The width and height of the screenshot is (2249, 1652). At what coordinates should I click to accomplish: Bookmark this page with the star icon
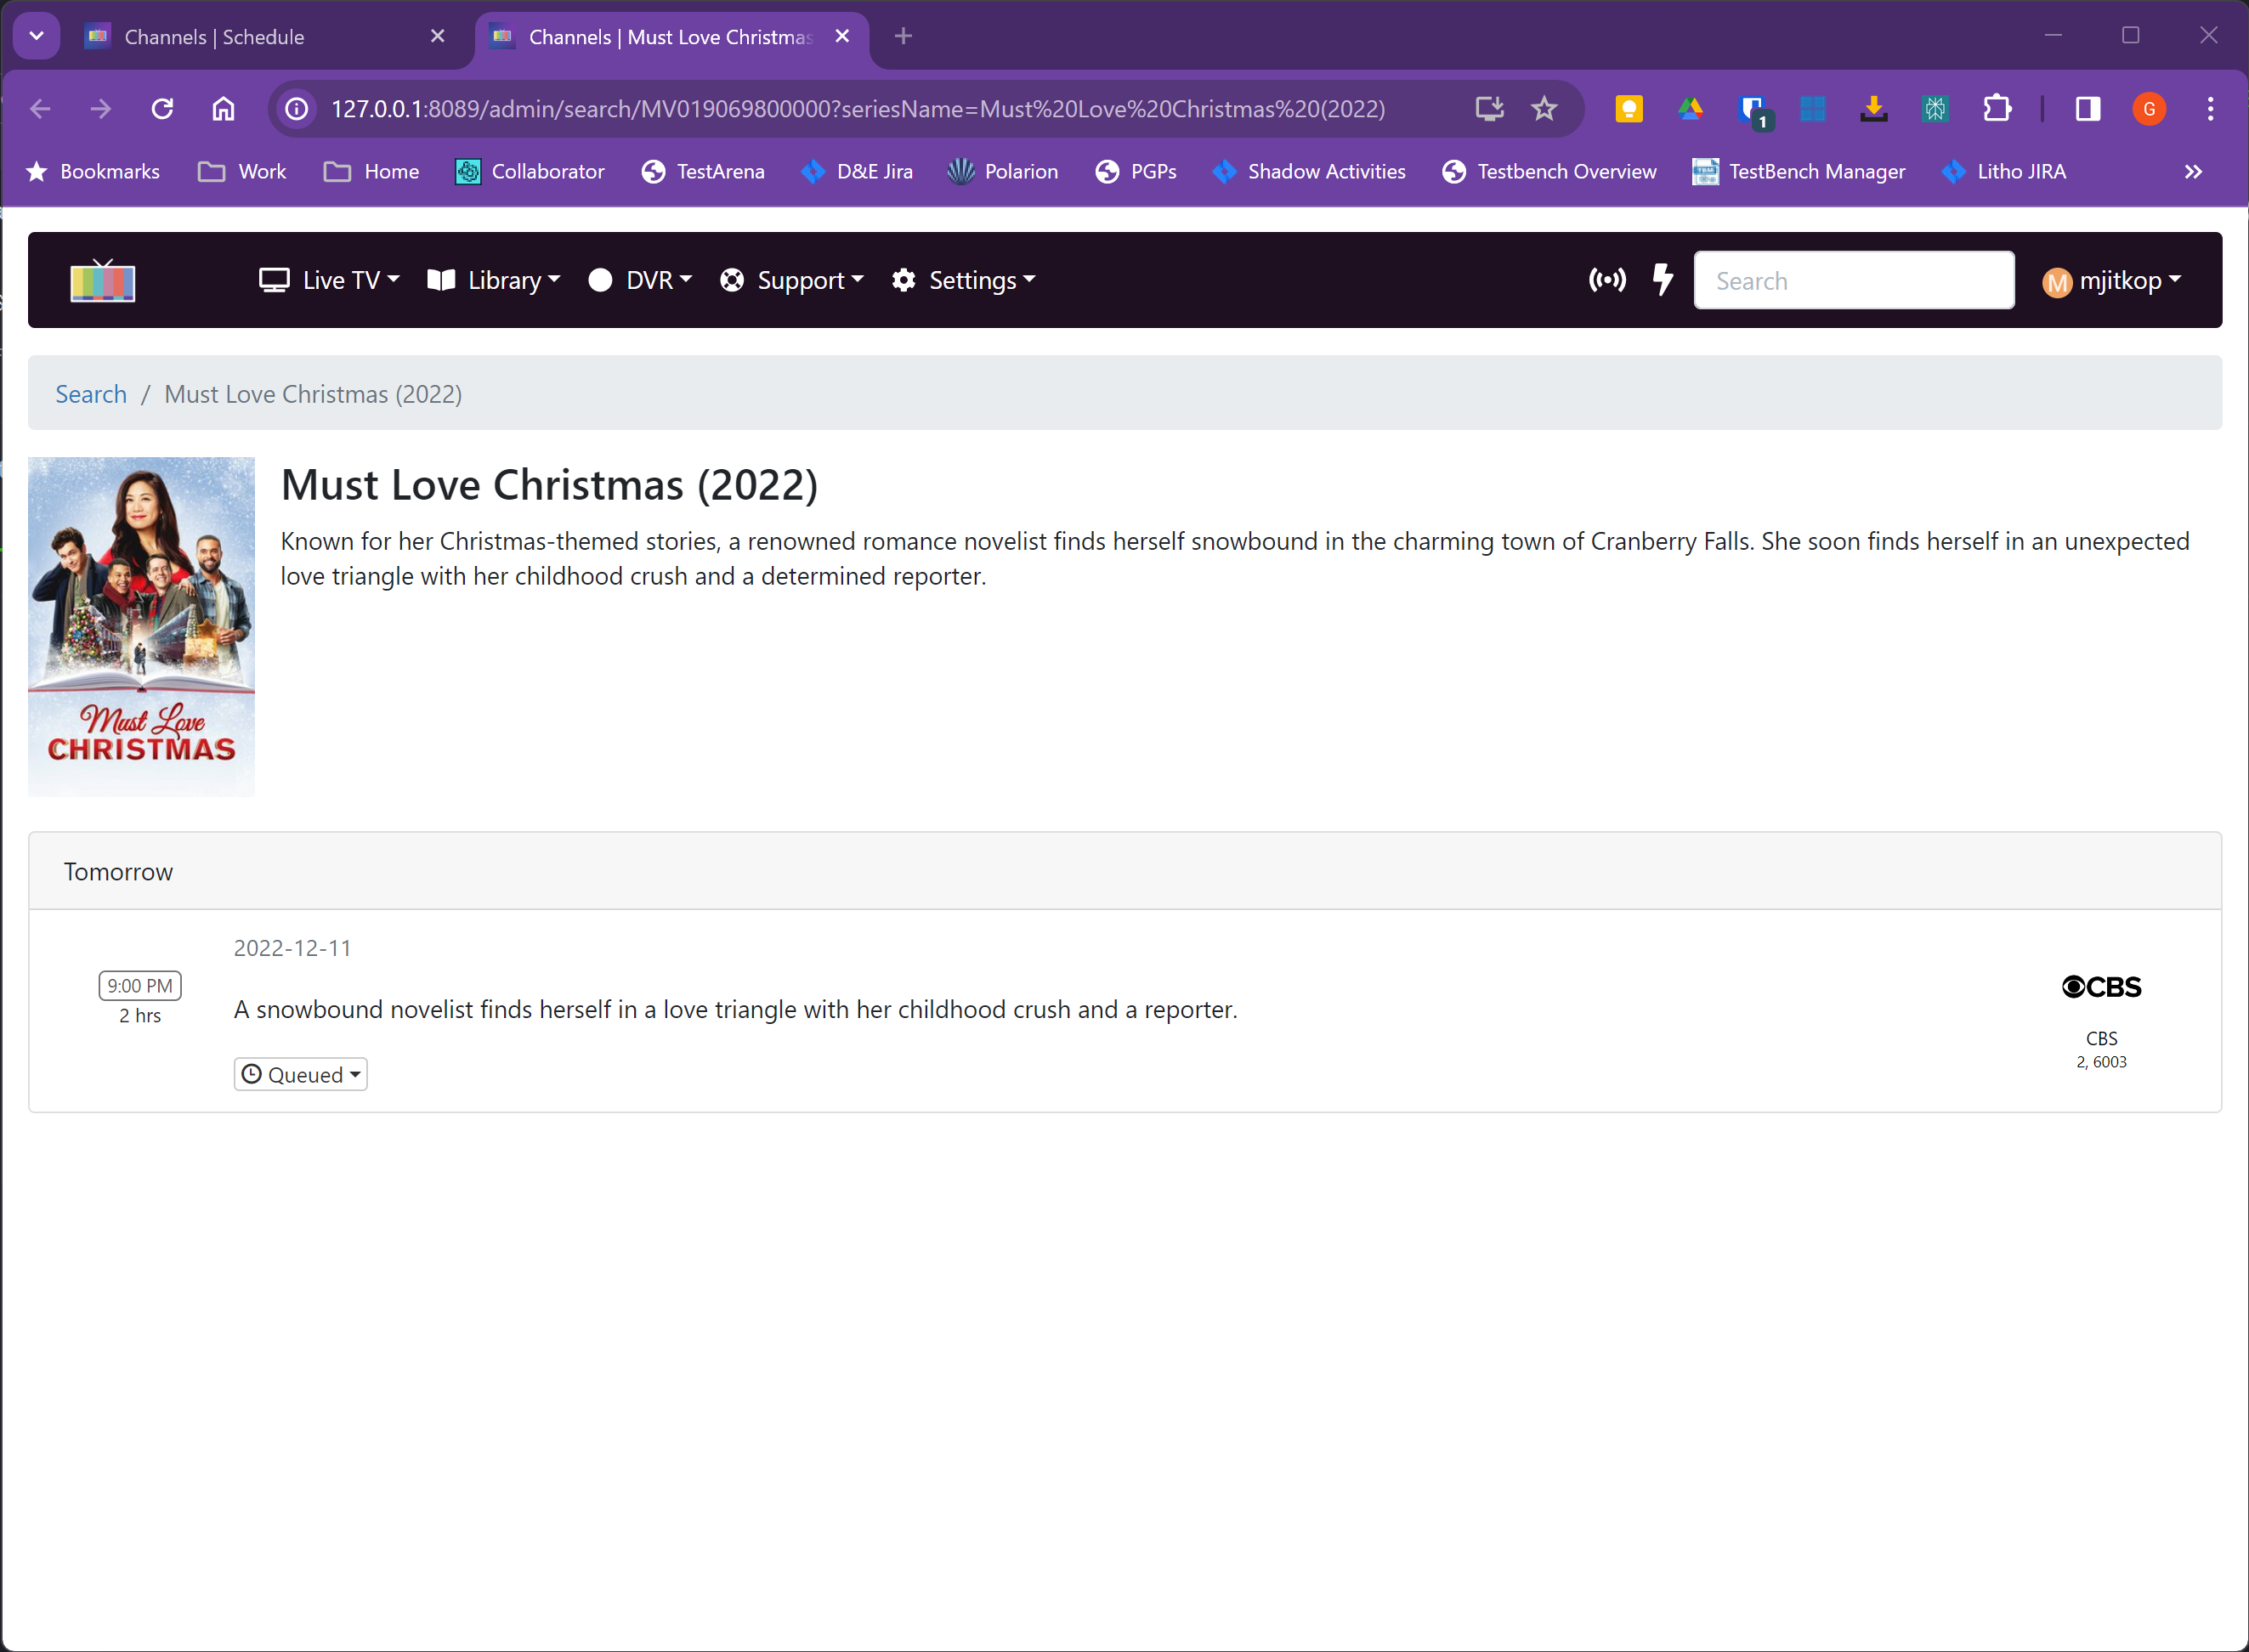pos(1543,109)
